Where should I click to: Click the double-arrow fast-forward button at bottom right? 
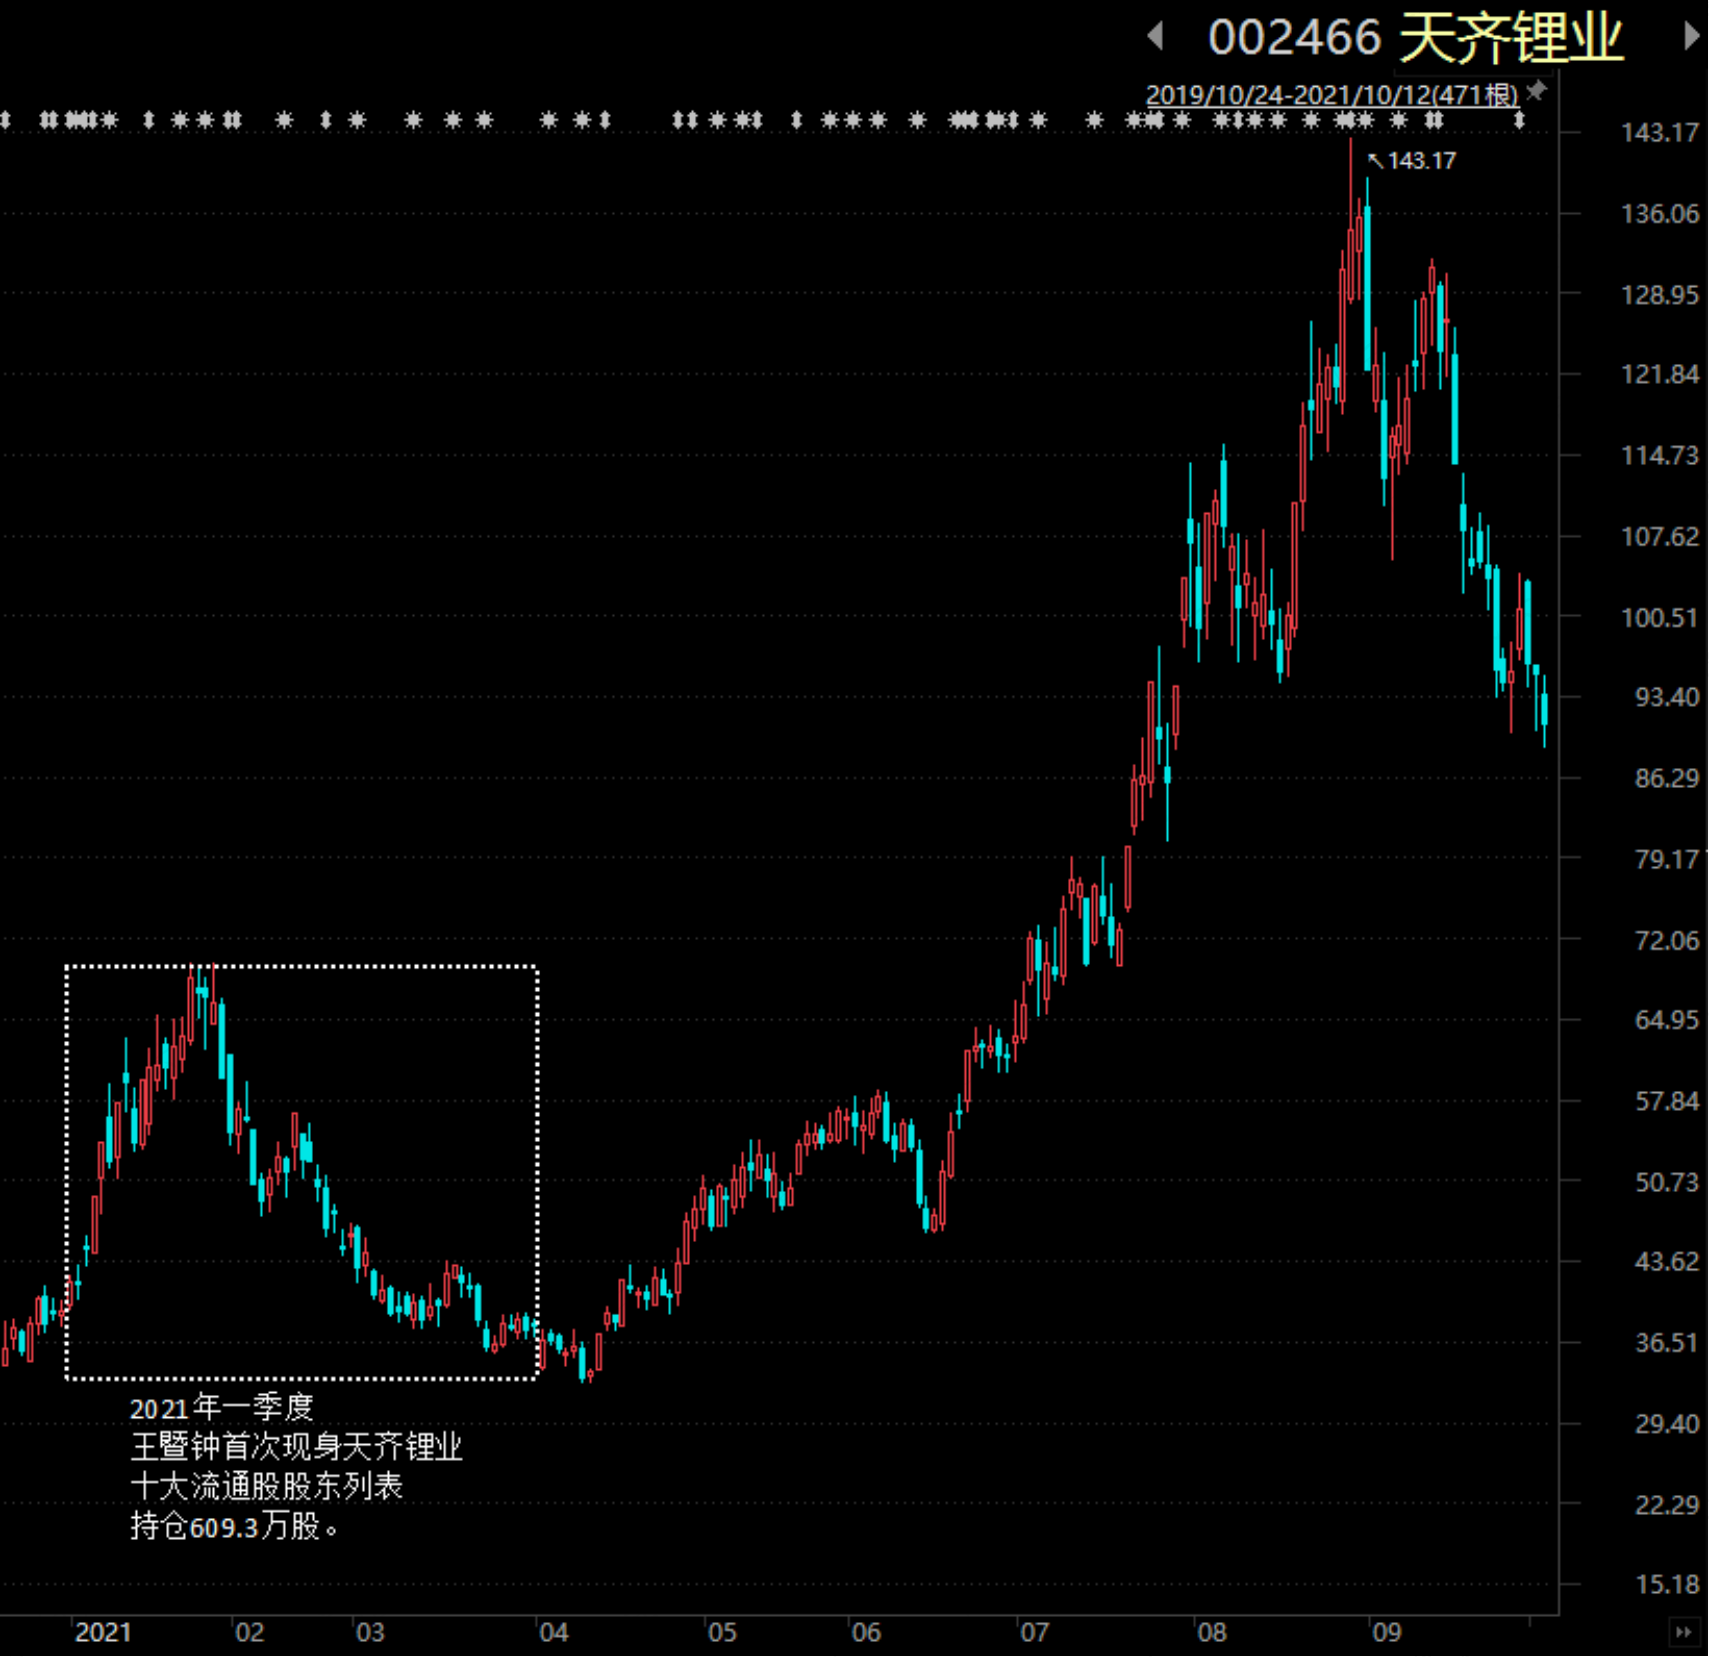pos(1684,1633)
